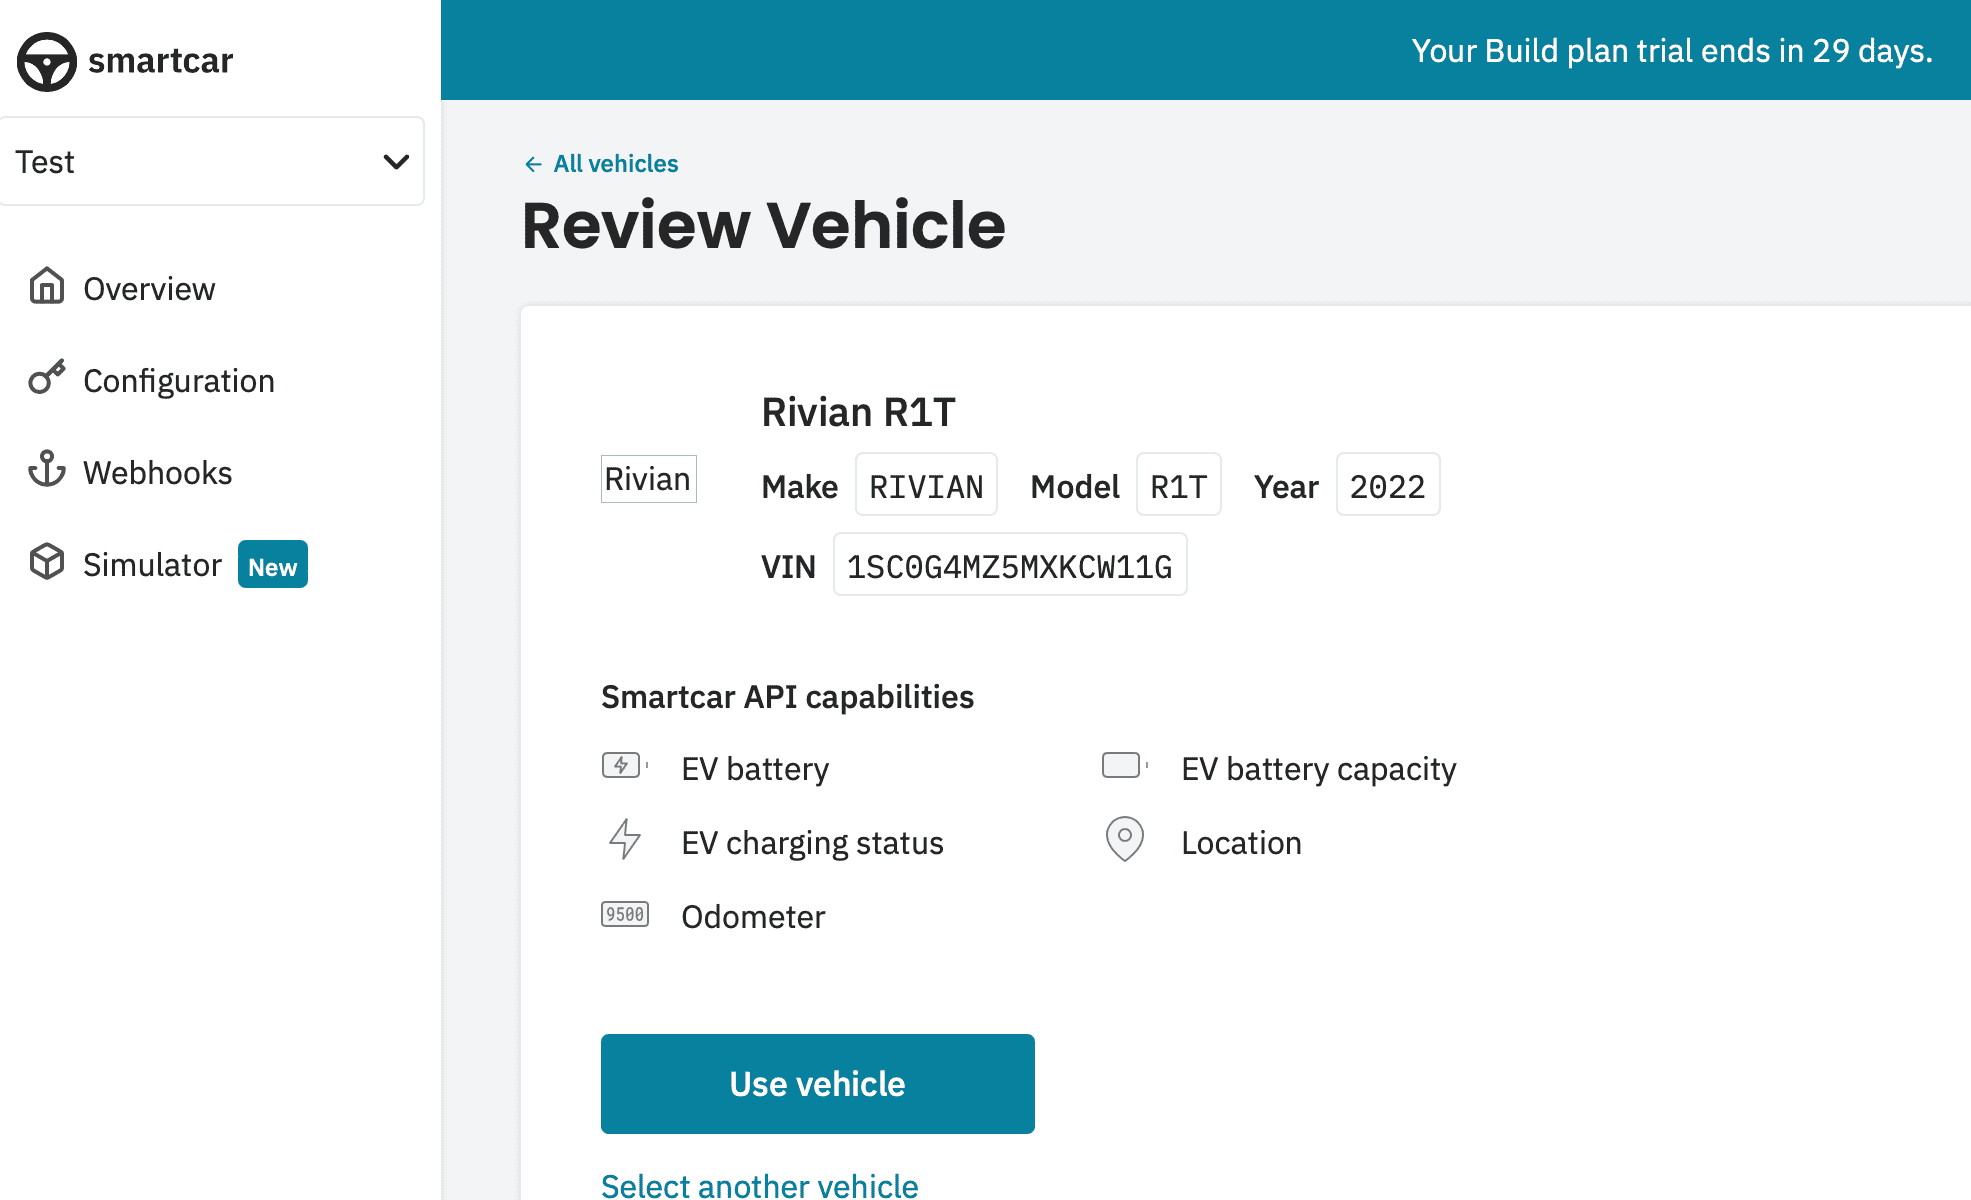Open the Simulator menu item

tap(152, 565)
